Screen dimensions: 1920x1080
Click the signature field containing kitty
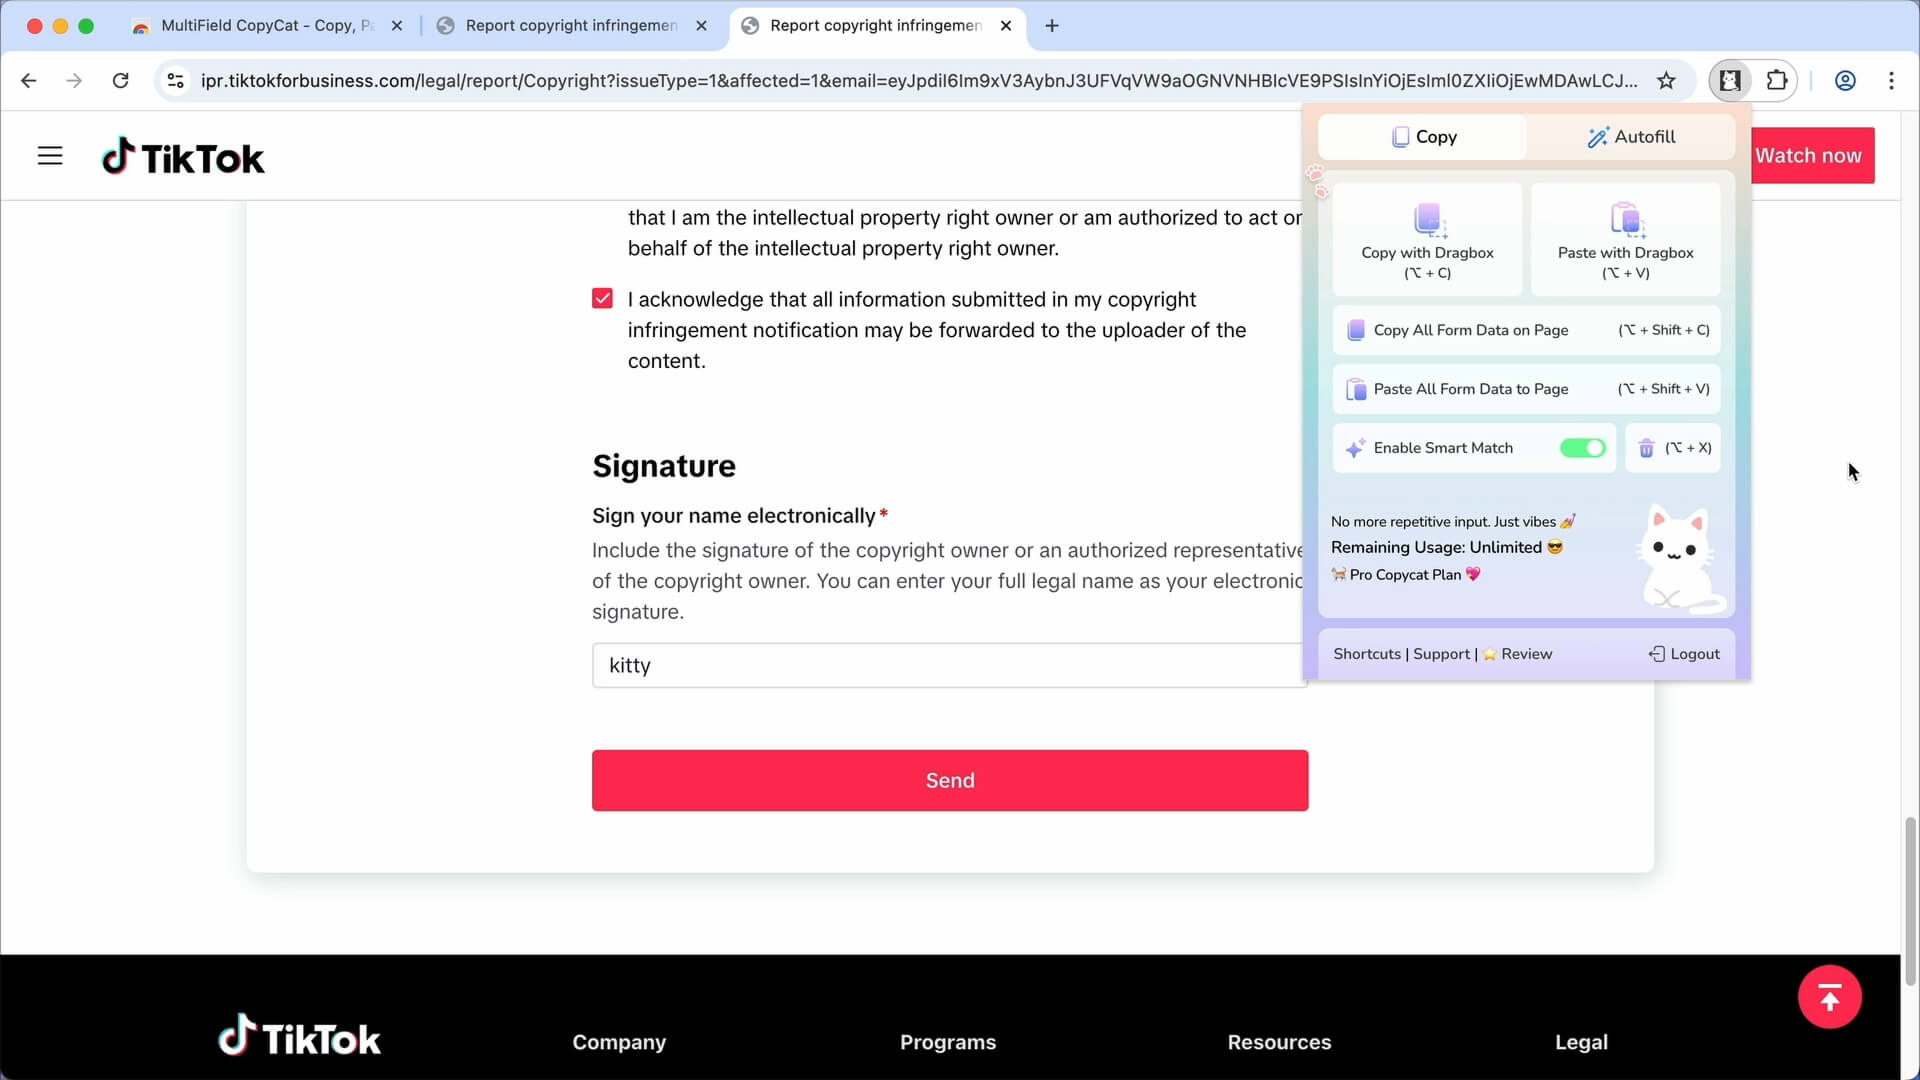900,665
